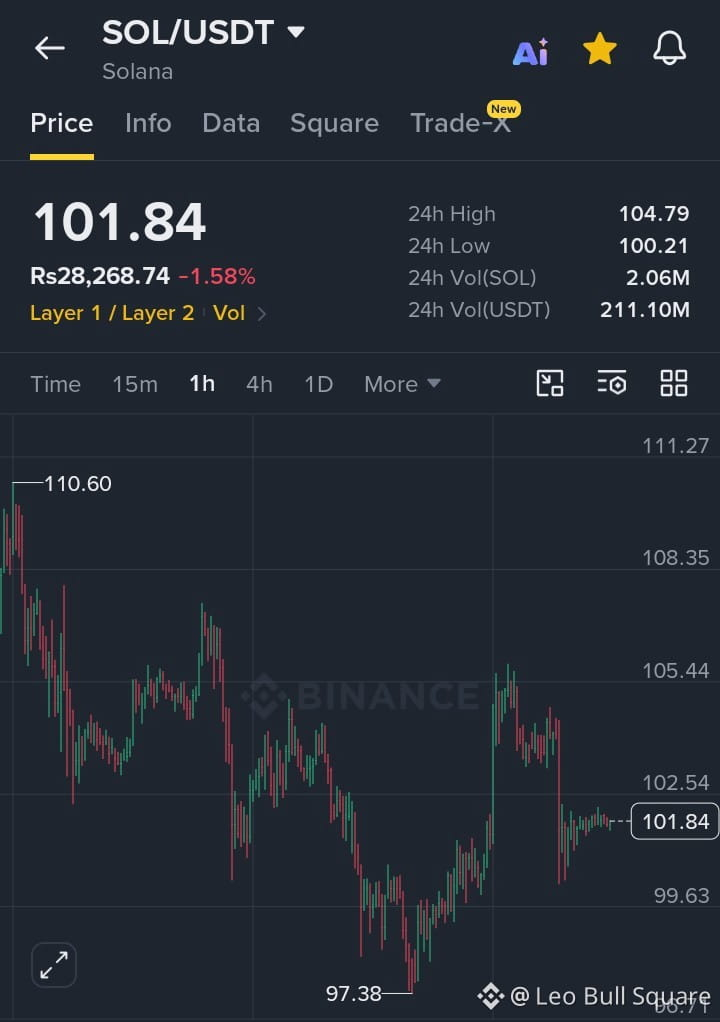Select the 15m timeframe
The height and width of the screenshot is (1022, 720).
(x=135, y=384)
